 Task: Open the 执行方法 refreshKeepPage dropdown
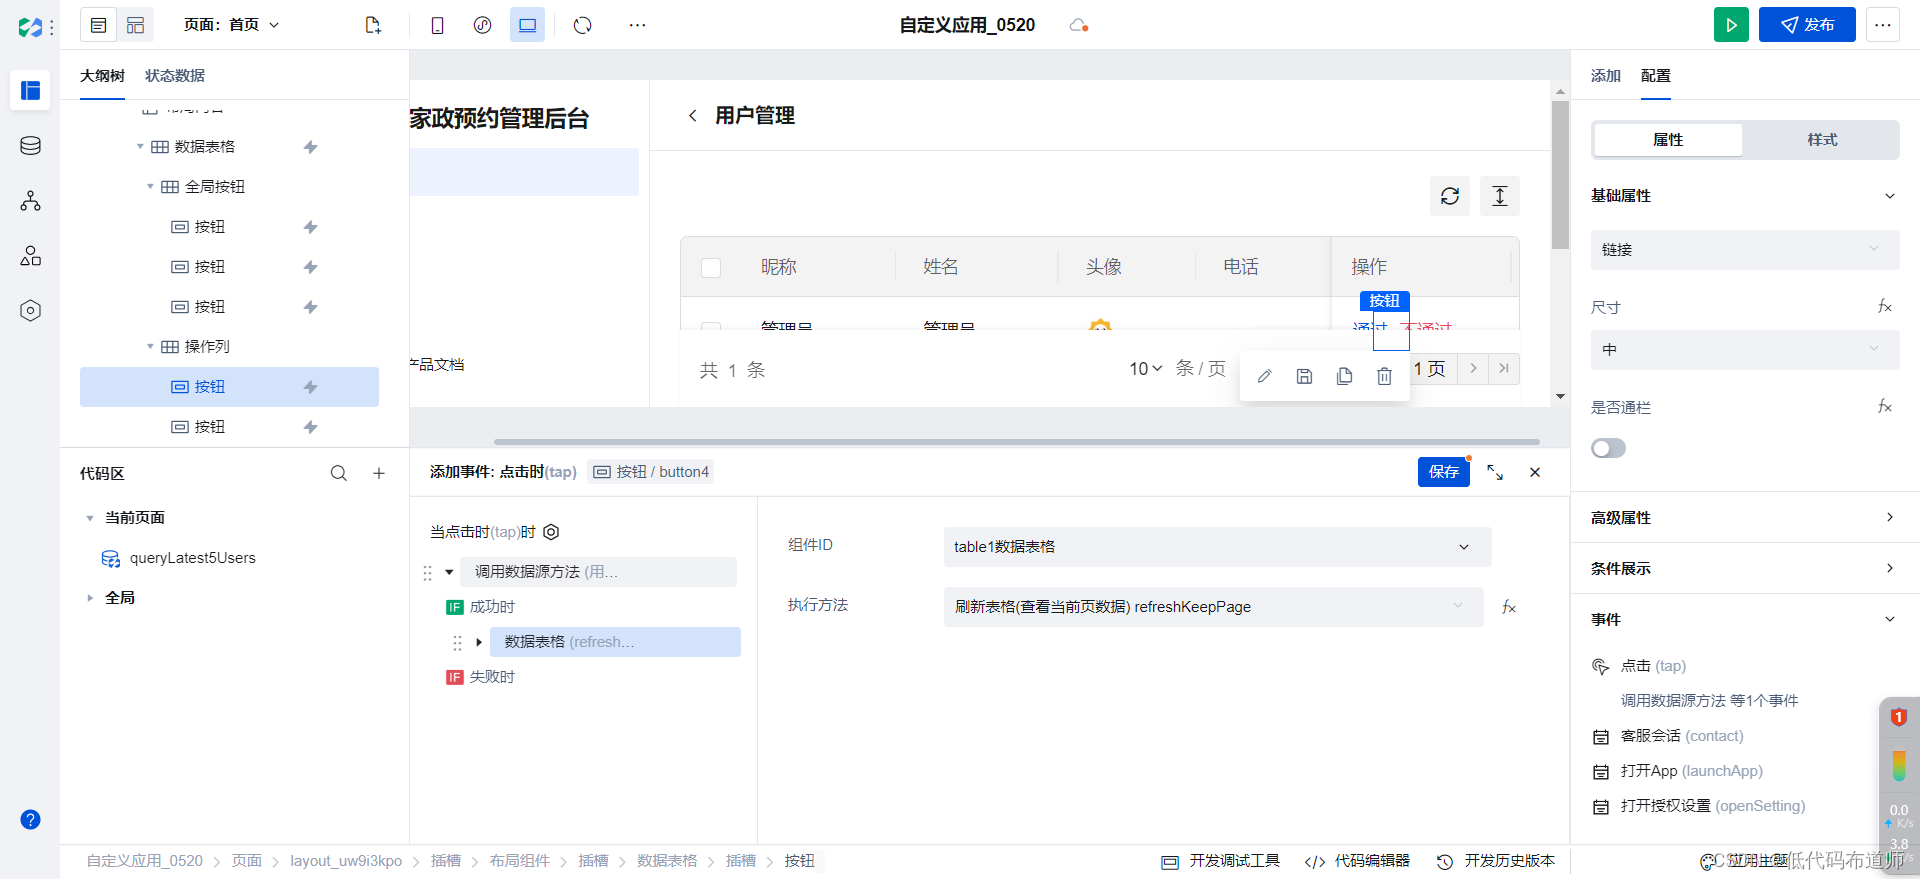point(1213,607)
